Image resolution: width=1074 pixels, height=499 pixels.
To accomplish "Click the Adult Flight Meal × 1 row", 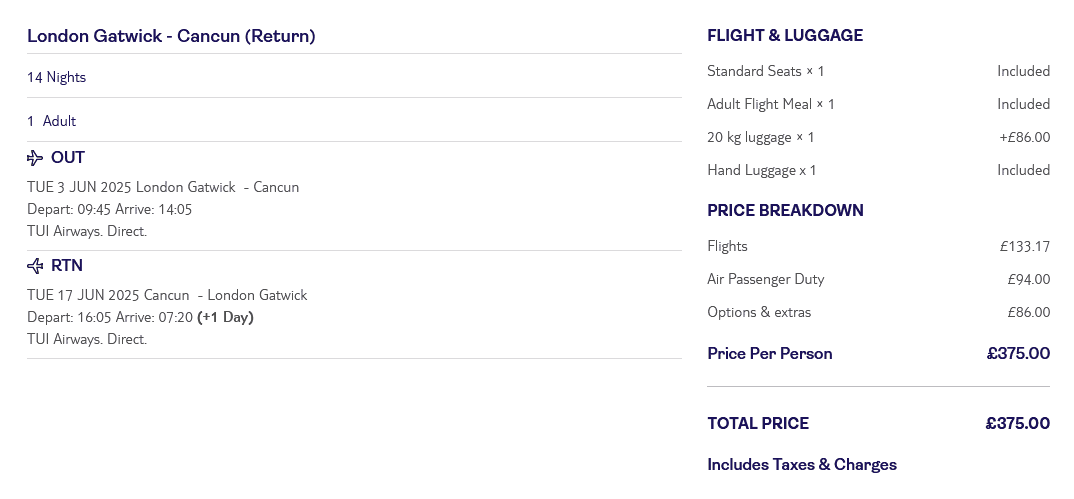I will 771,104.
